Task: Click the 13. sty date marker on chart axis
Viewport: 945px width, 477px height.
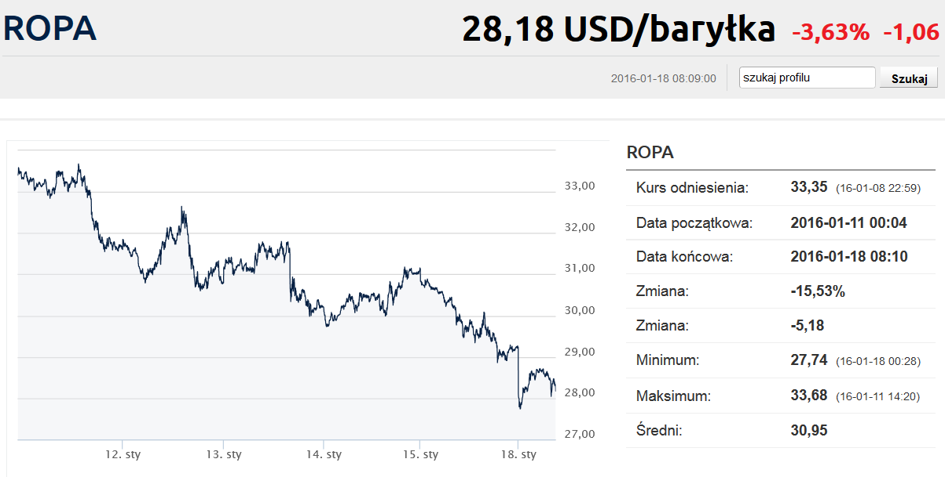Action: tap(224, 455)
